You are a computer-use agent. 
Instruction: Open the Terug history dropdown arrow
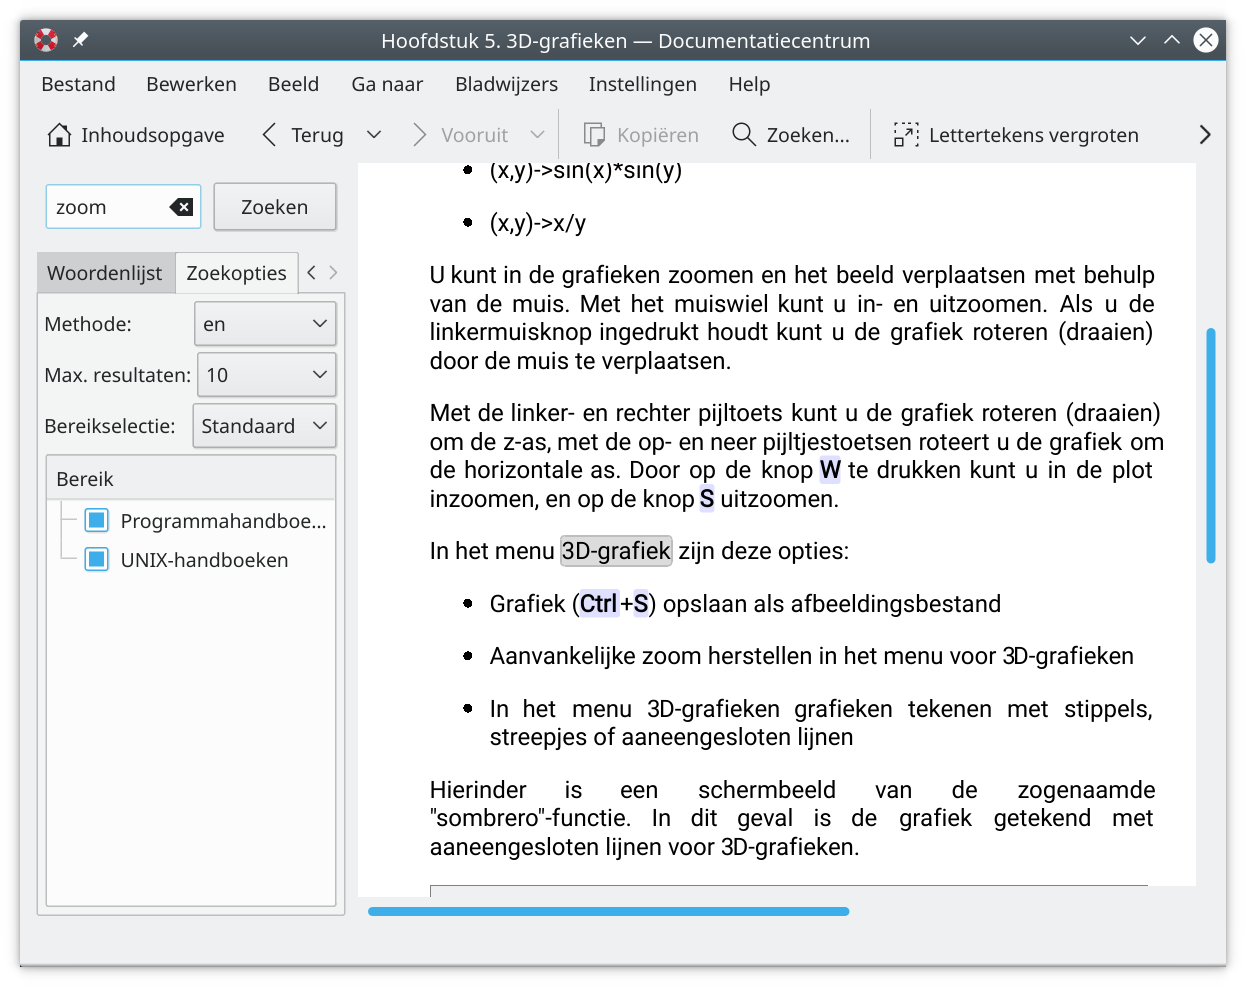[374, 135]
